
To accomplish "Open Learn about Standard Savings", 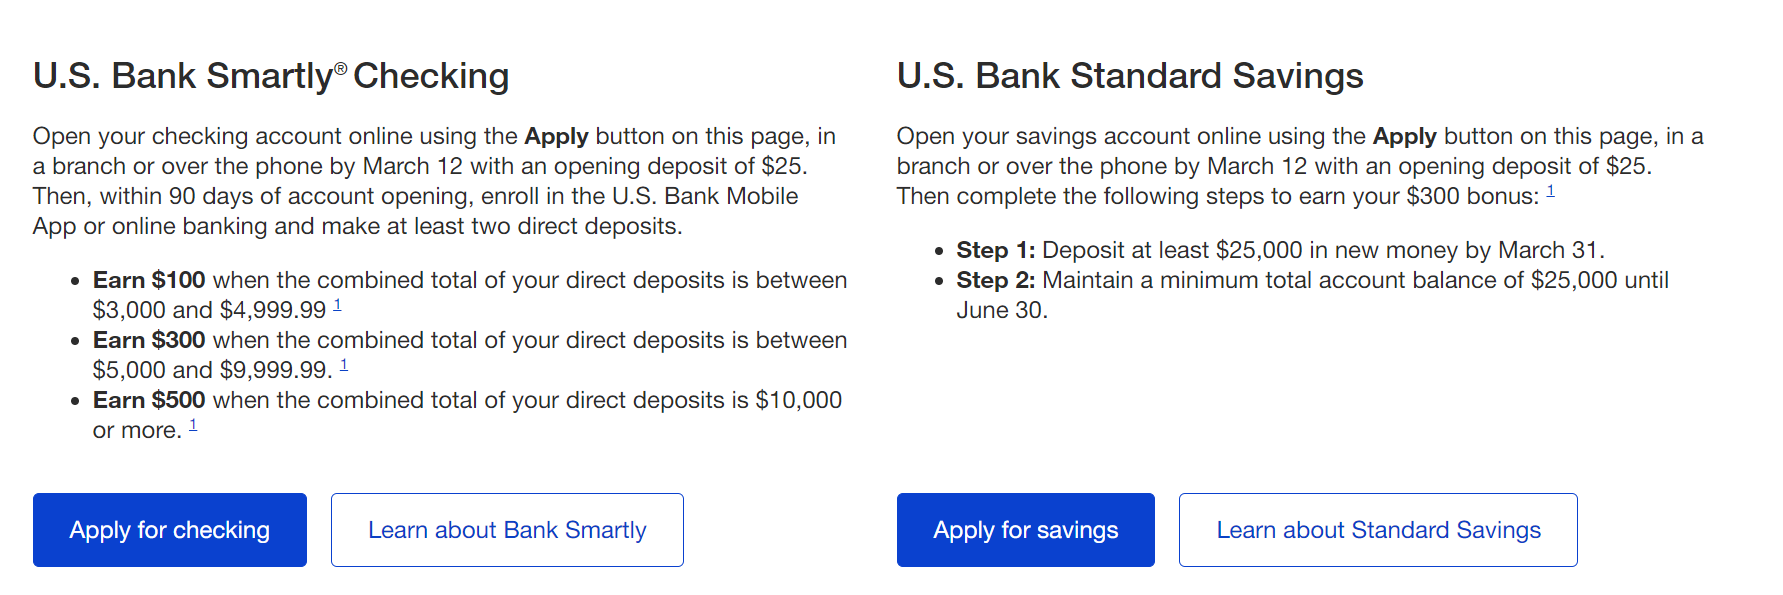I will 1378,530.
